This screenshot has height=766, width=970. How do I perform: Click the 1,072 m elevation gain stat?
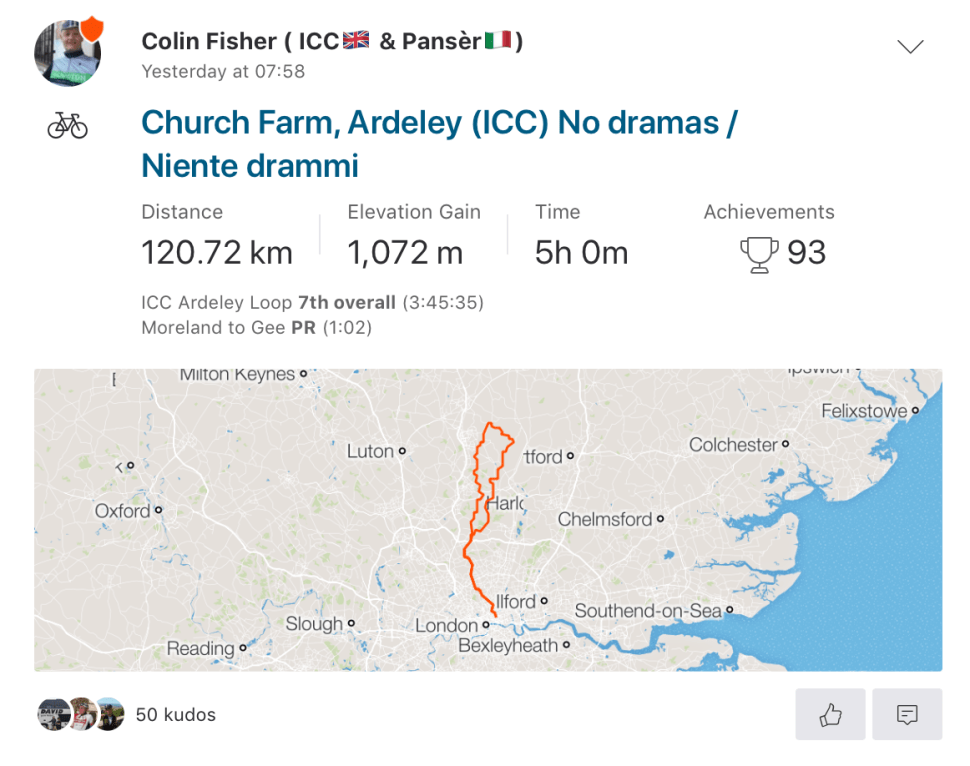point(405,253)
